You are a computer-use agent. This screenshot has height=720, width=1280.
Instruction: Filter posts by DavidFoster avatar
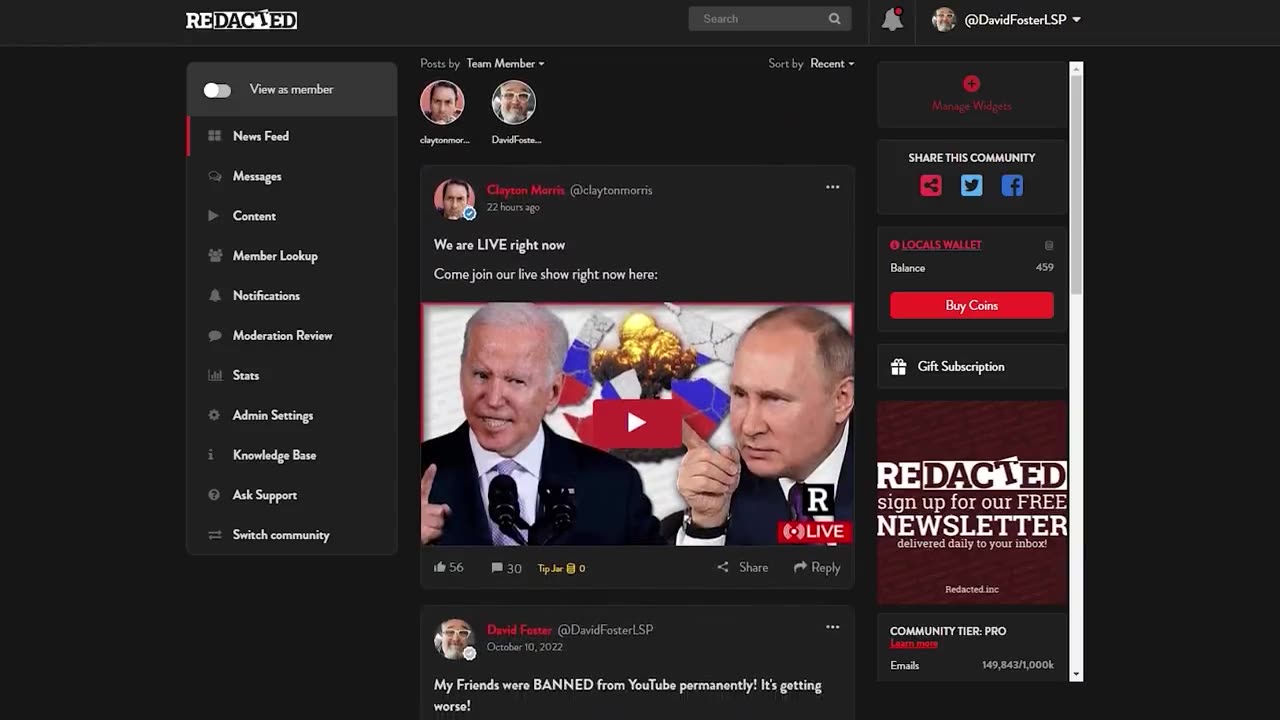tap(514, 102)
